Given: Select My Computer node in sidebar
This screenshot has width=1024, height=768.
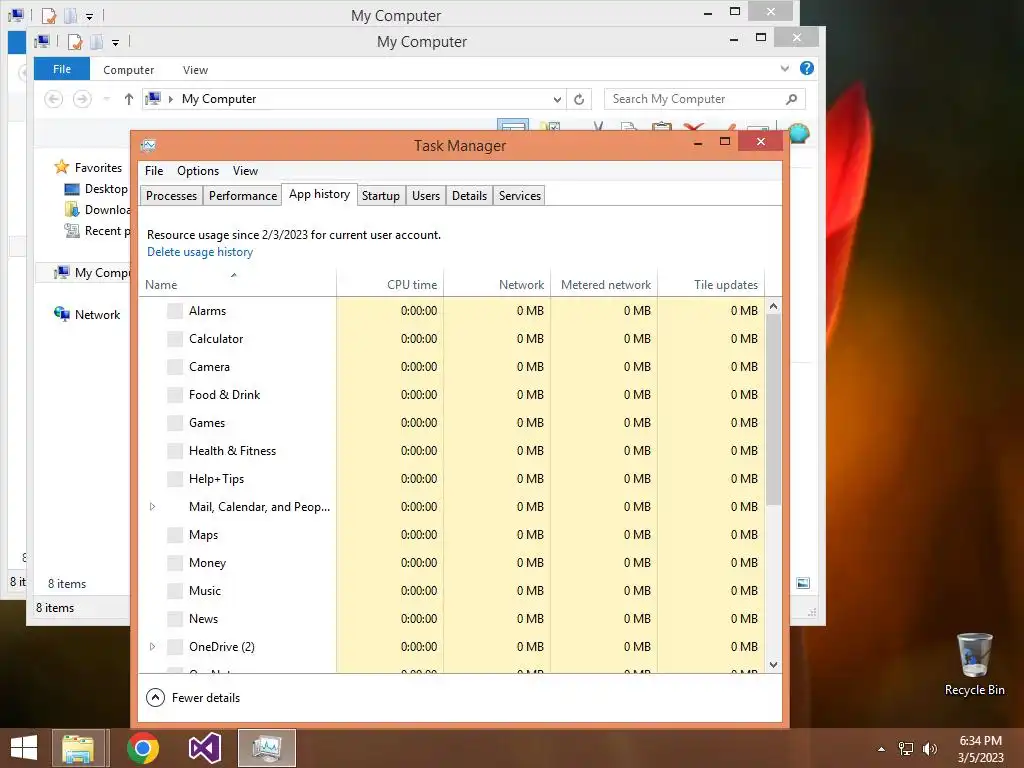Looking at the screenshot, I should [93, 272].
